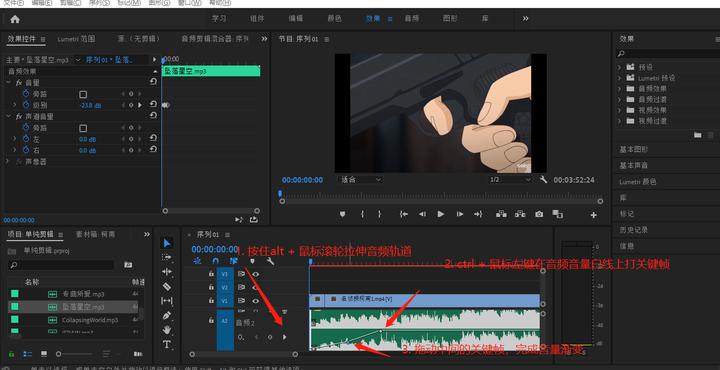This screenshot has height=370, width=720.
Task: Play the sequence in Program monitor
Action: (441, 214)
